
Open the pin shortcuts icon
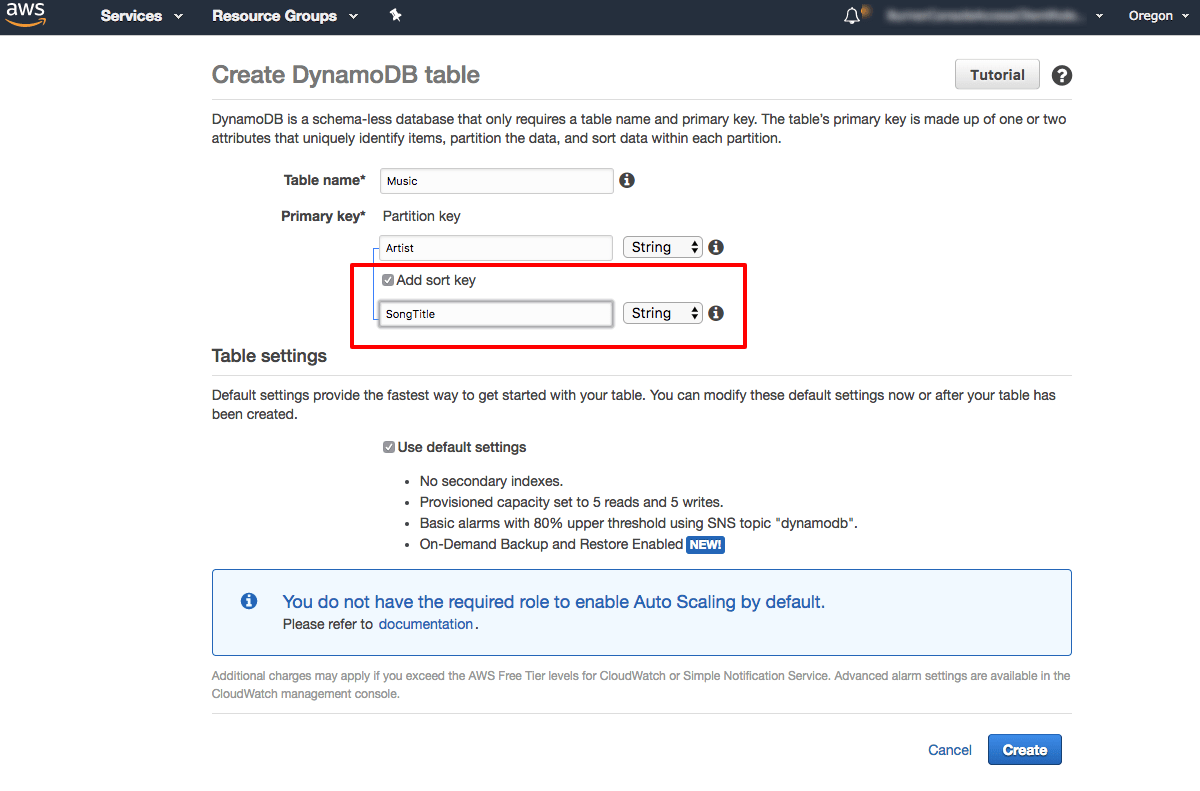coord(395,16)
